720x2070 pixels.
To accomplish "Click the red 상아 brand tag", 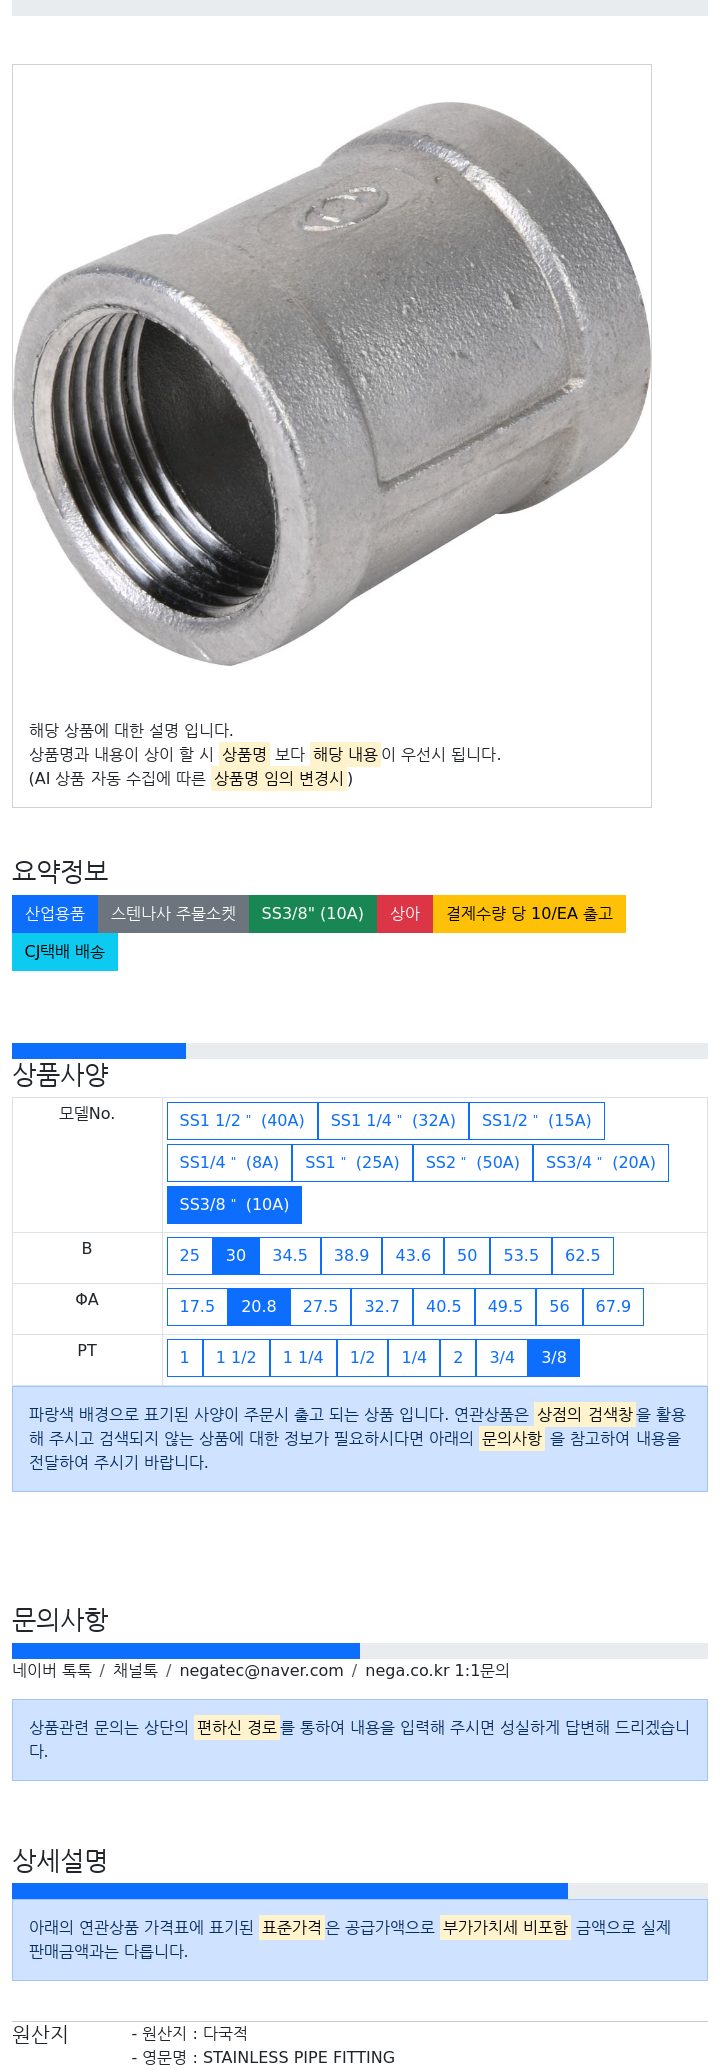I will coord(405,913).
